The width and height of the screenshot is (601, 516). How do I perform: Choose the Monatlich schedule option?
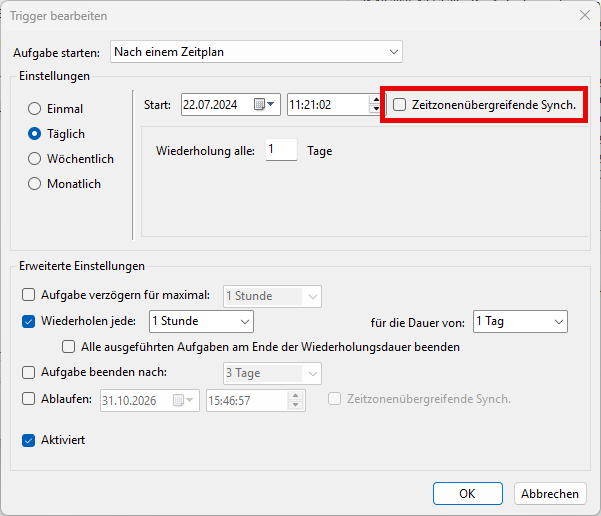35,184
